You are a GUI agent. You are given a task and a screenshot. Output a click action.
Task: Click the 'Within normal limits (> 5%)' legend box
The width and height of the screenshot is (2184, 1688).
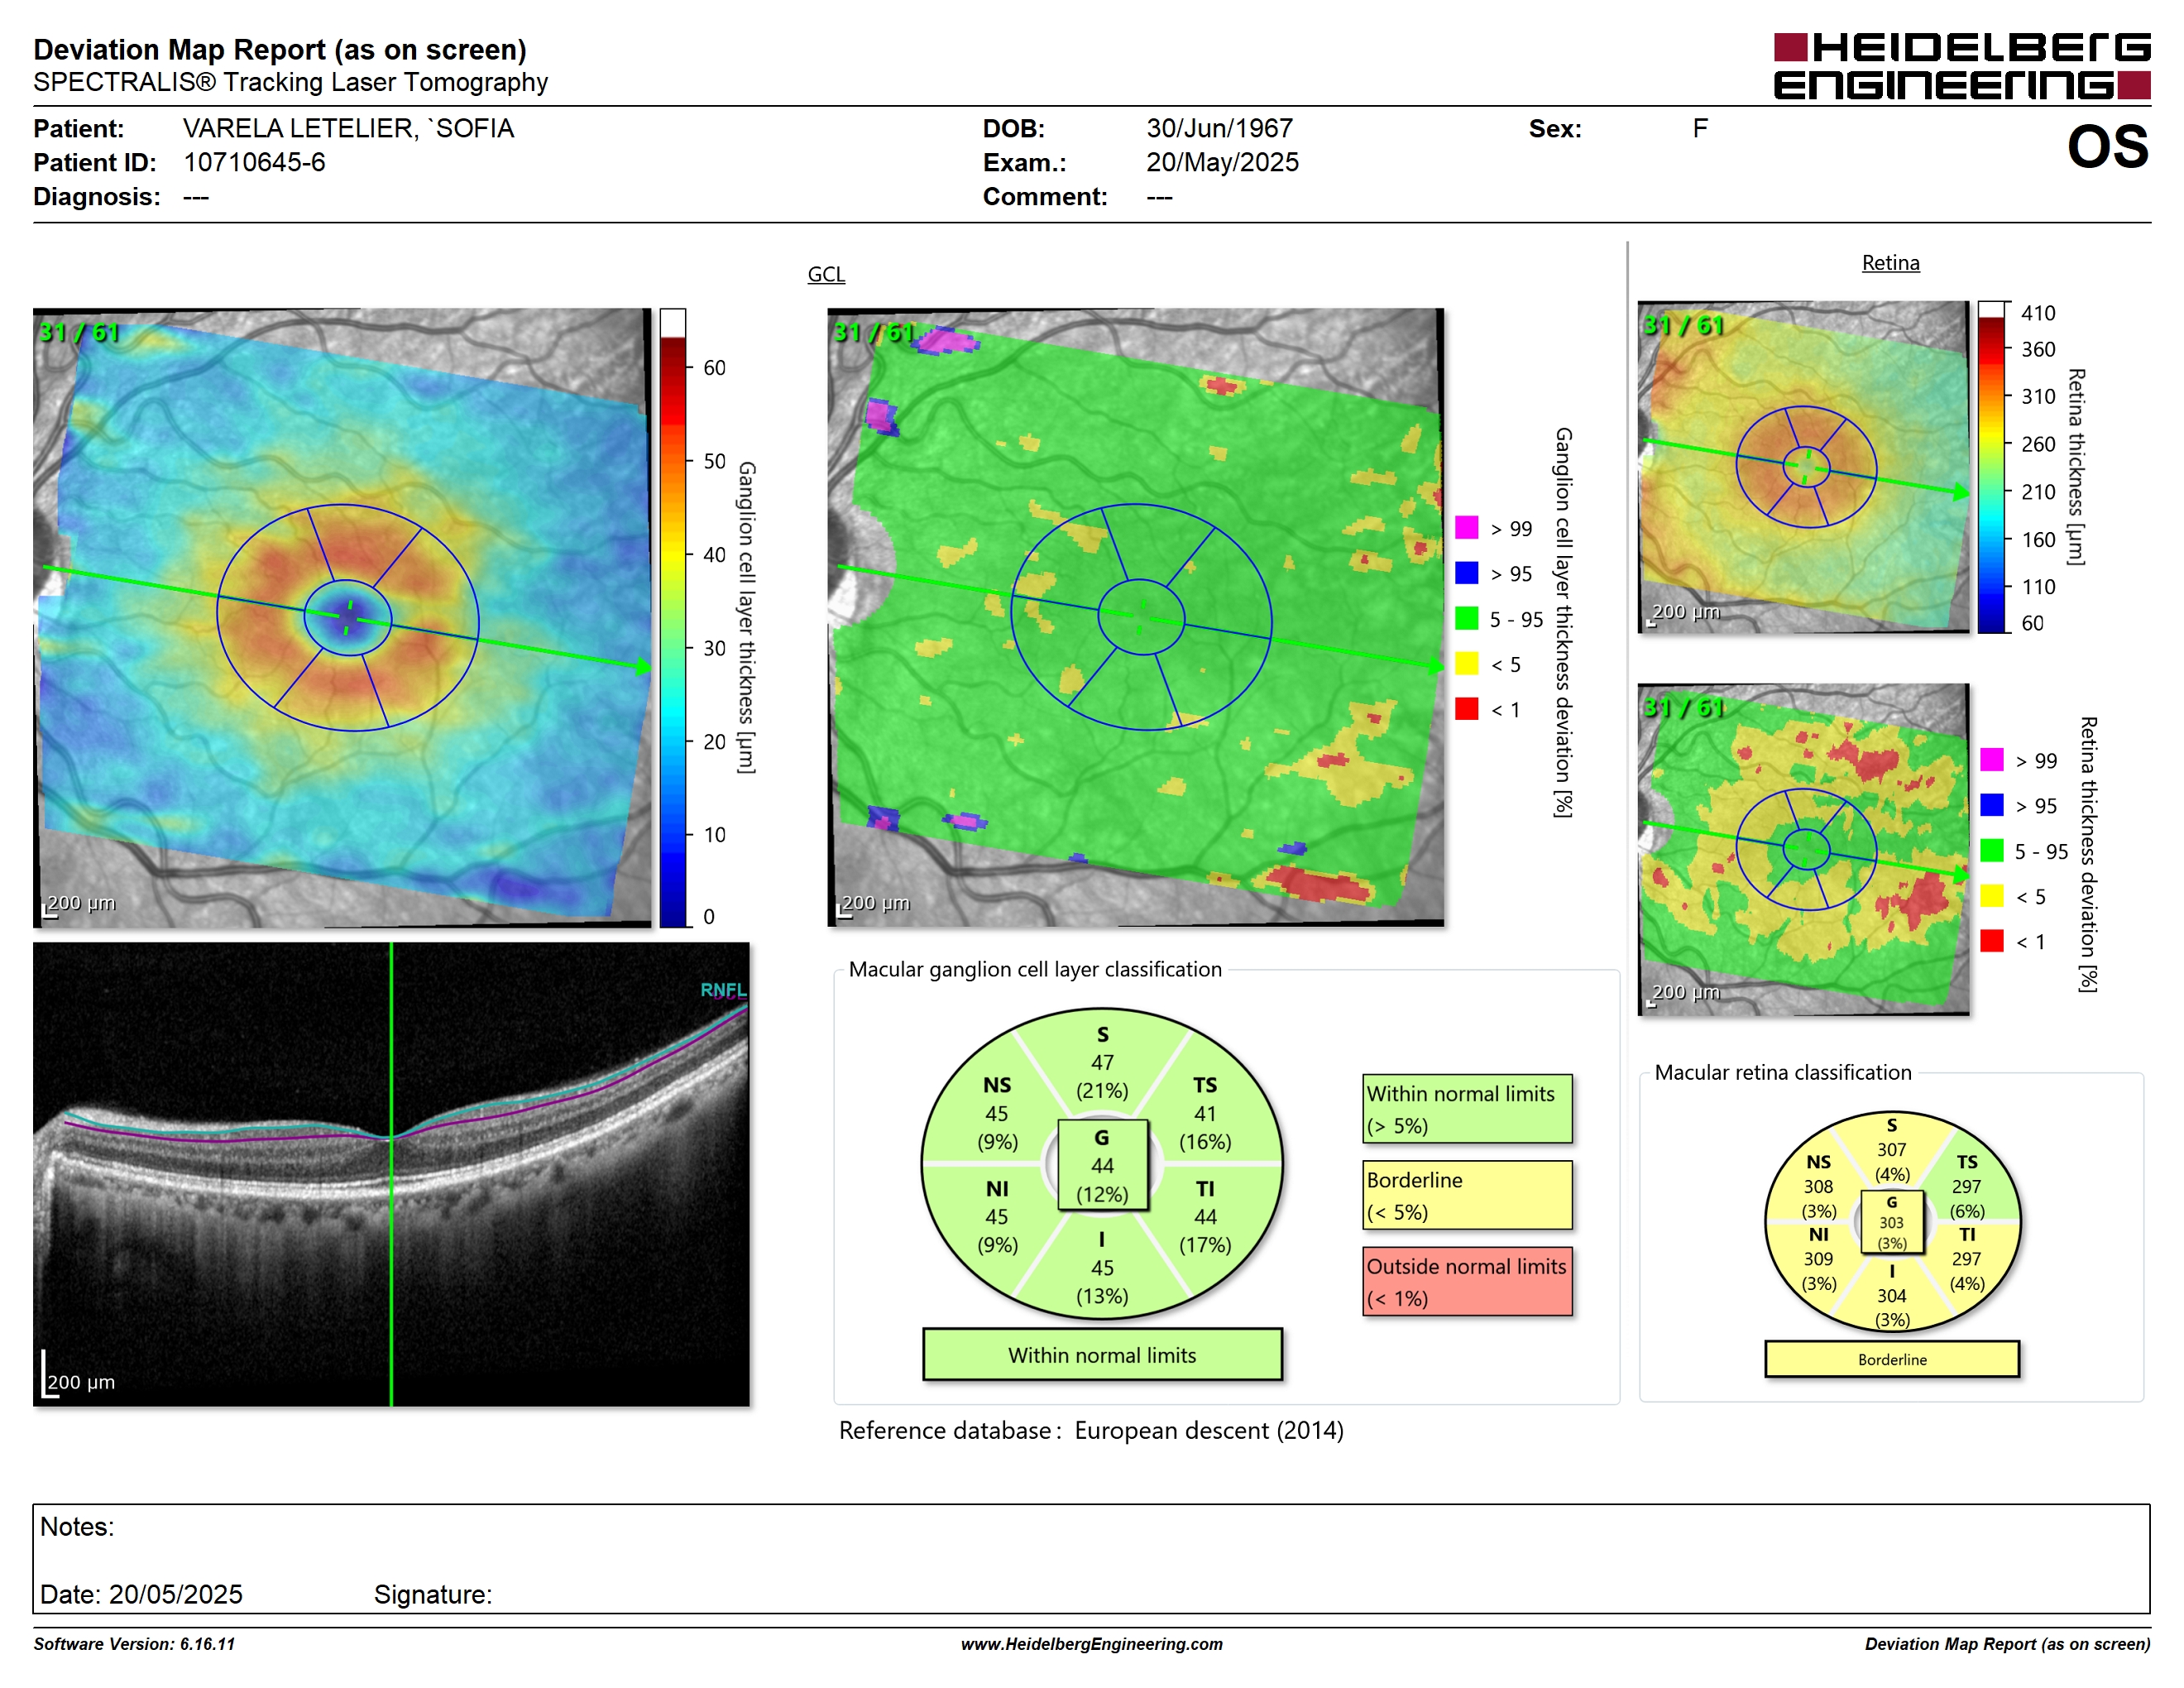[x=1467, y=1109]
